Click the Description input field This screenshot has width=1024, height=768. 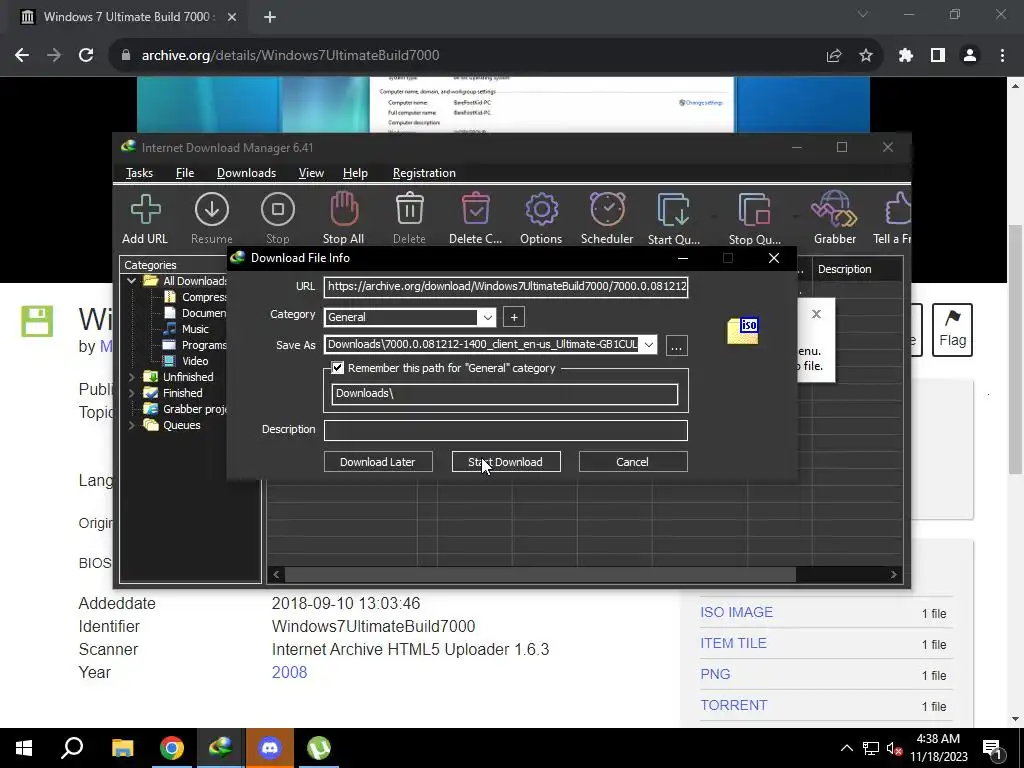point(506,430)
